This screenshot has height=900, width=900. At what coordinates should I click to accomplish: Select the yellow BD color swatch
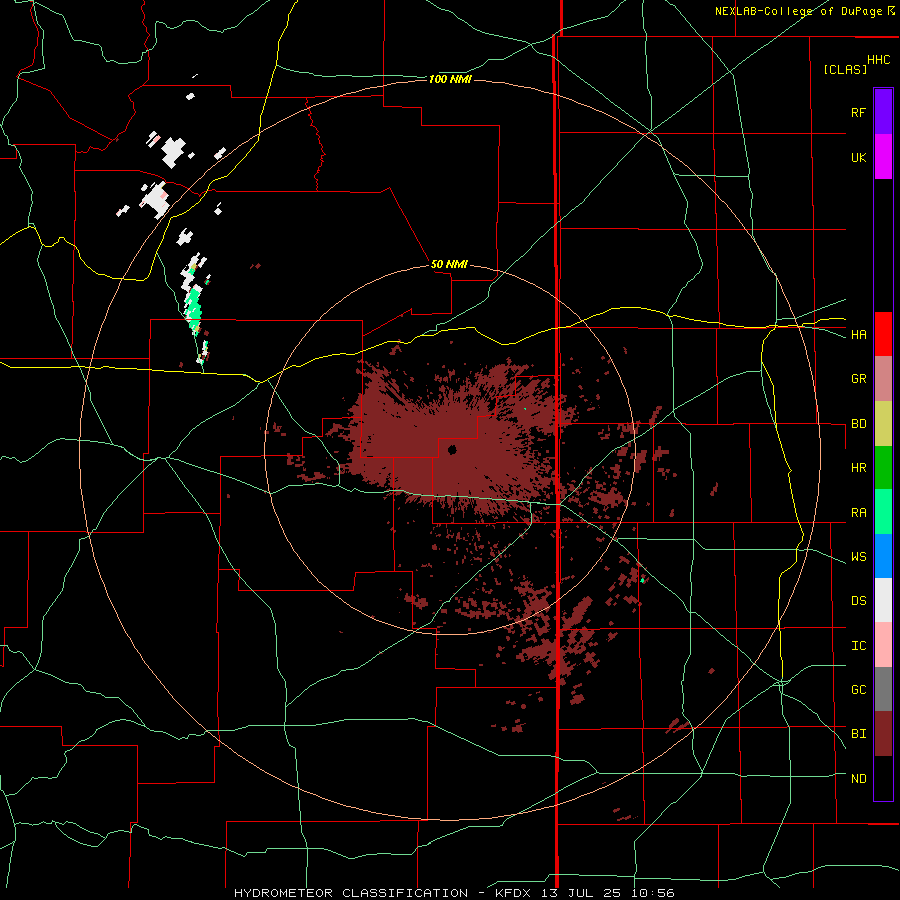pos(883,424)
